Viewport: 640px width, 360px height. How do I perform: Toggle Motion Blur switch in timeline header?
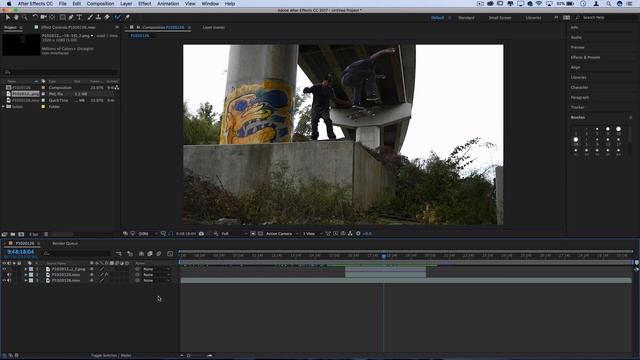(159, 254)
